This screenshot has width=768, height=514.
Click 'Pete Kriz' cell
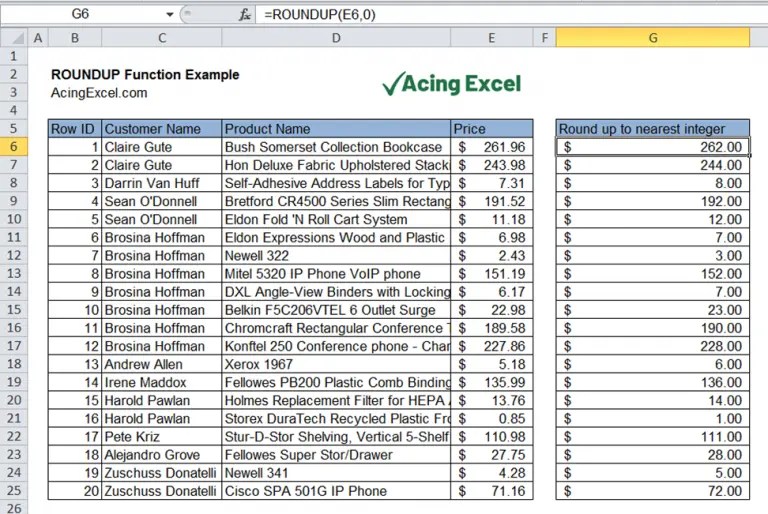pos(162,437)
